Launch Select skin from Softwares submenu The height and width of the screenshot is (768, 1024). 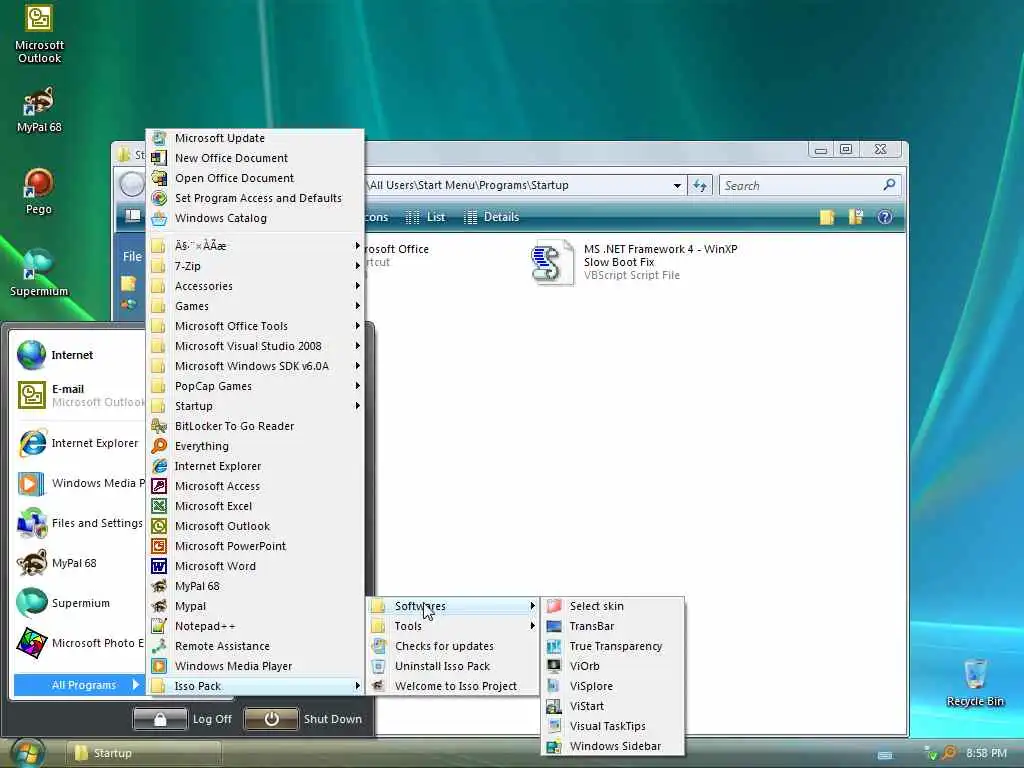[x=614, y=606]
